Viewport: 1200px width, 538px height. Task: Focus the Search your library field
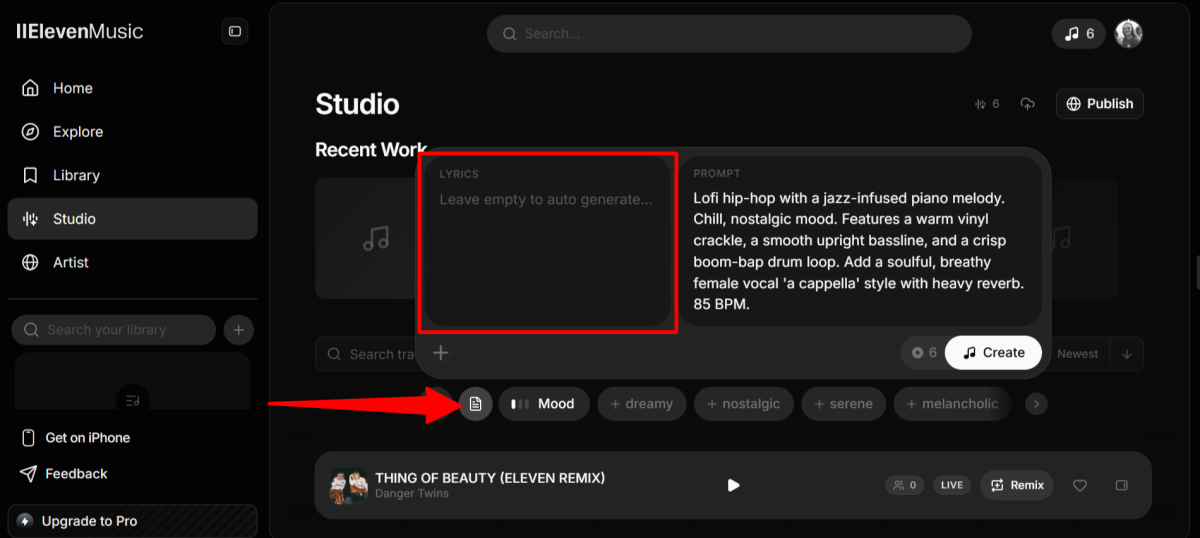pos(113,330)
